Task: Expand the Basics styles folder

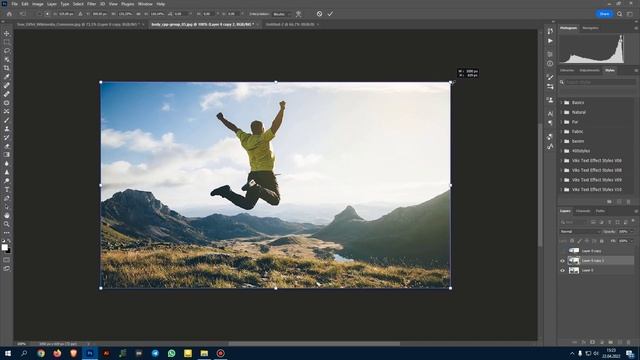Action: pos(561,102)
